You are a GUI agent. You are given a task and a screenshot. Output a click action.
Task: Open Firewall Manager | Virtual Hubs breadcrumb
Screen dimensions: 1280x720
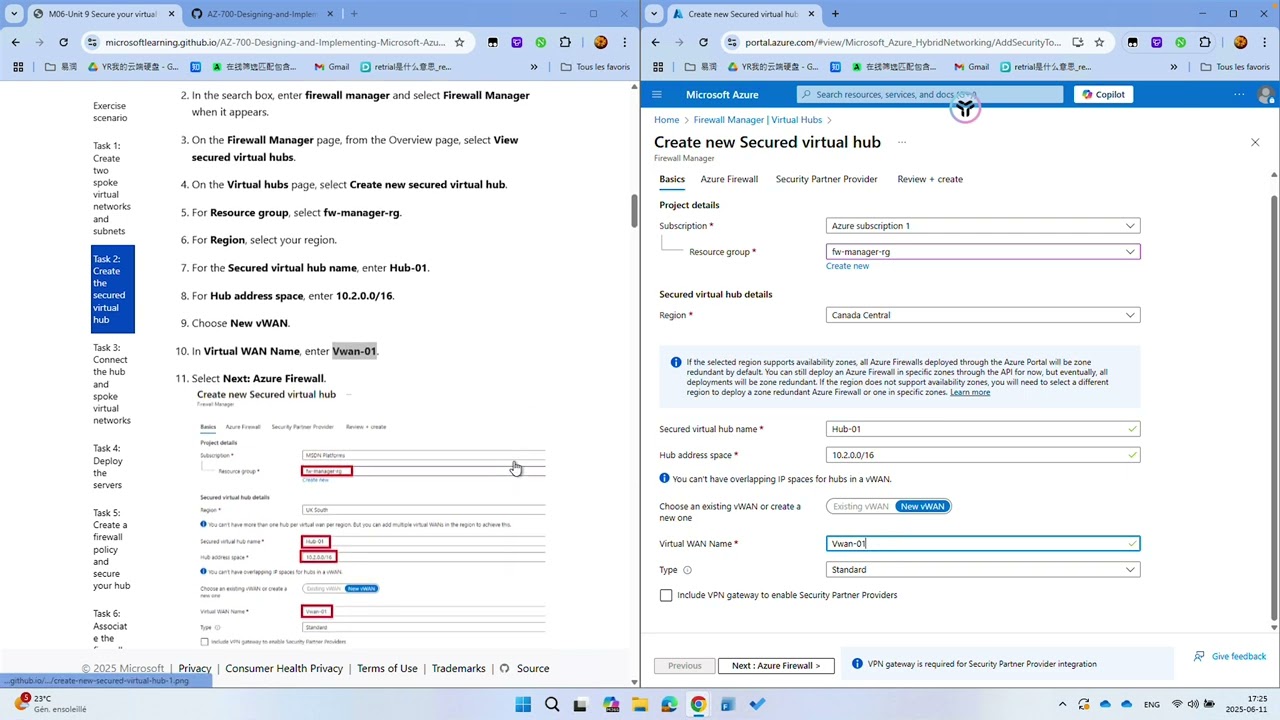click(x=757, y=120)
